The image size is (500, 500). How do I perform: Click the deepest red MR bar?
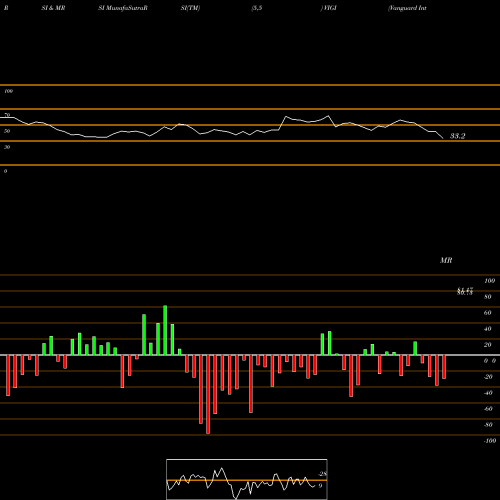[x=208, y=394]
